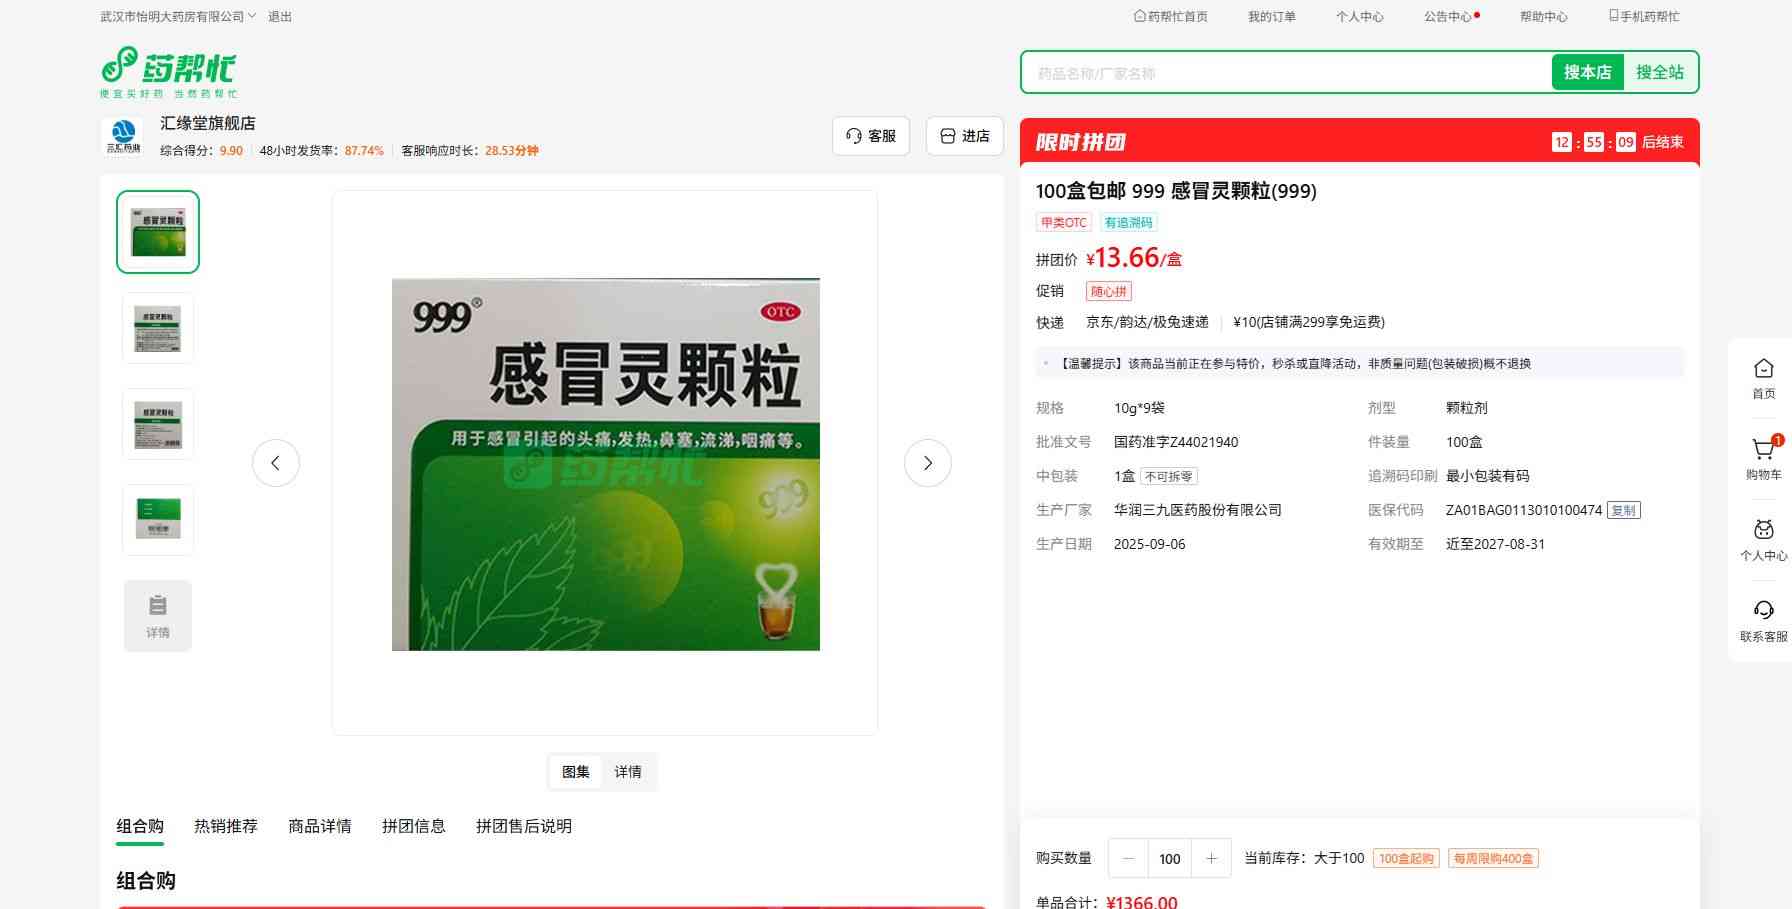Click the 进店 enter store button

click(x=965, y=136)
